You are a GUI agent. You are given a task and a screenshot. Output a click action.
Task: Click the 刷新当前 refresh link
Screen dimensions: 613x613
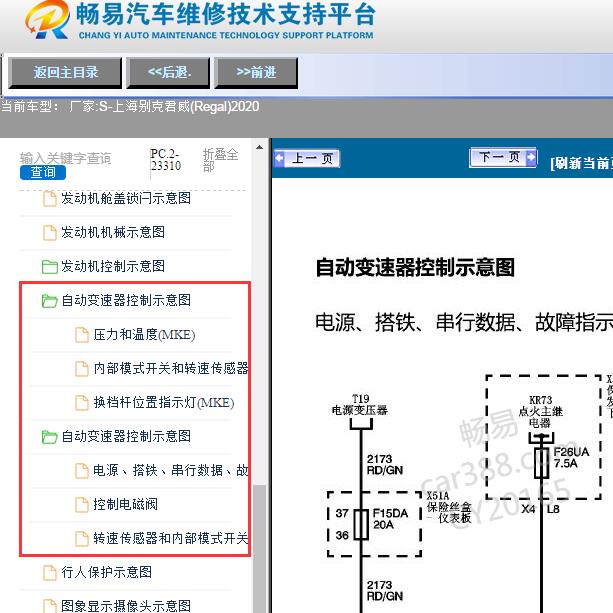click(x=581, y=163)
